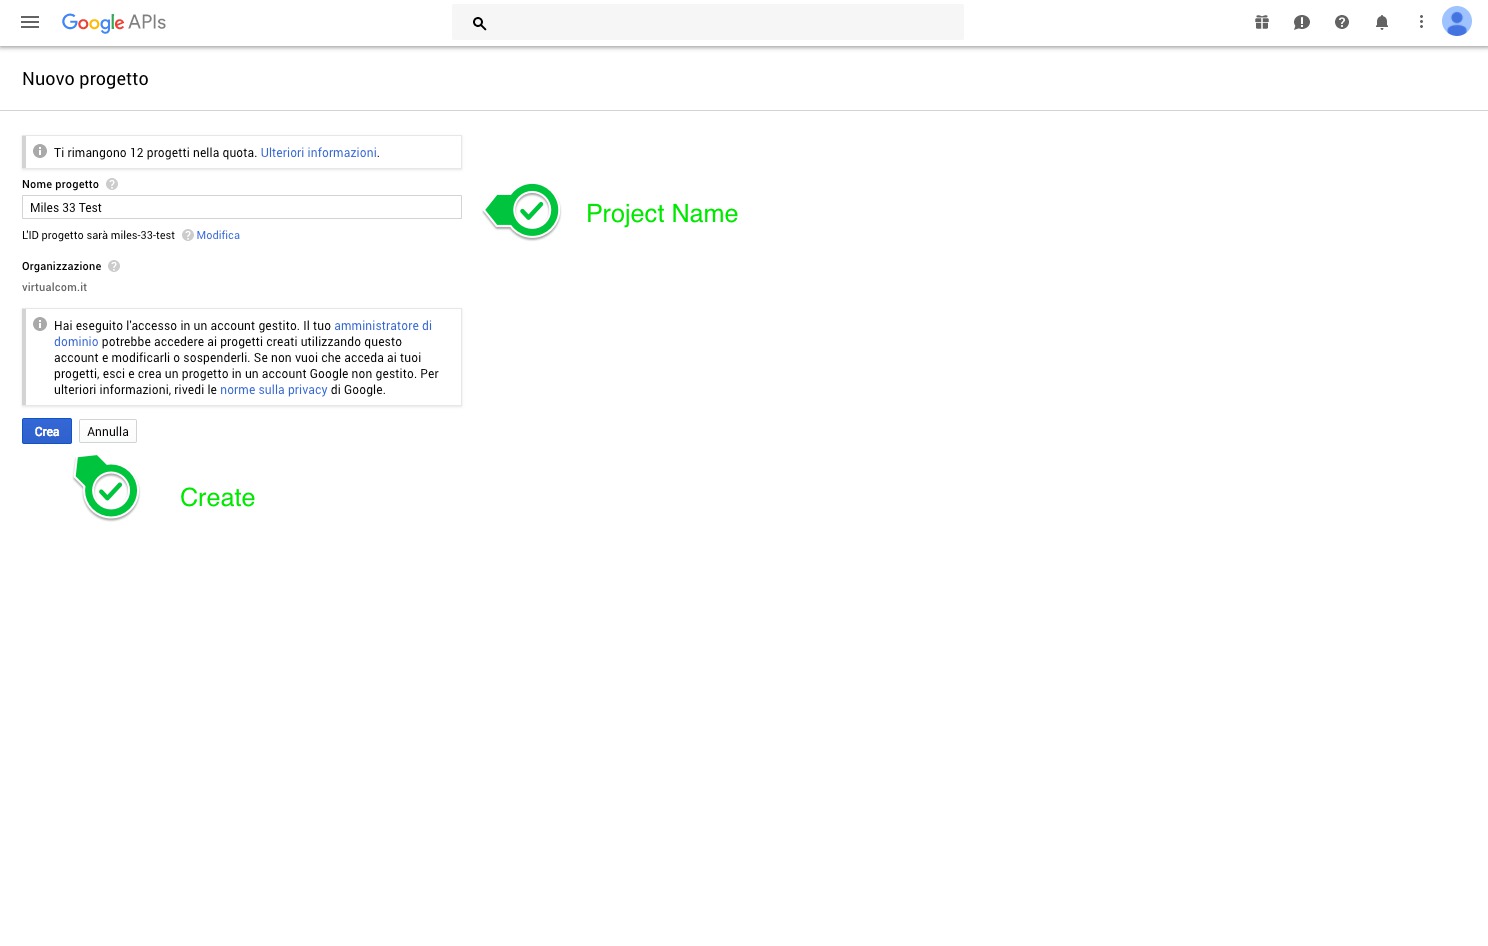Click the Google APIs logo
This screenshot has width=1488, height=946.
(x=114, y=22)
